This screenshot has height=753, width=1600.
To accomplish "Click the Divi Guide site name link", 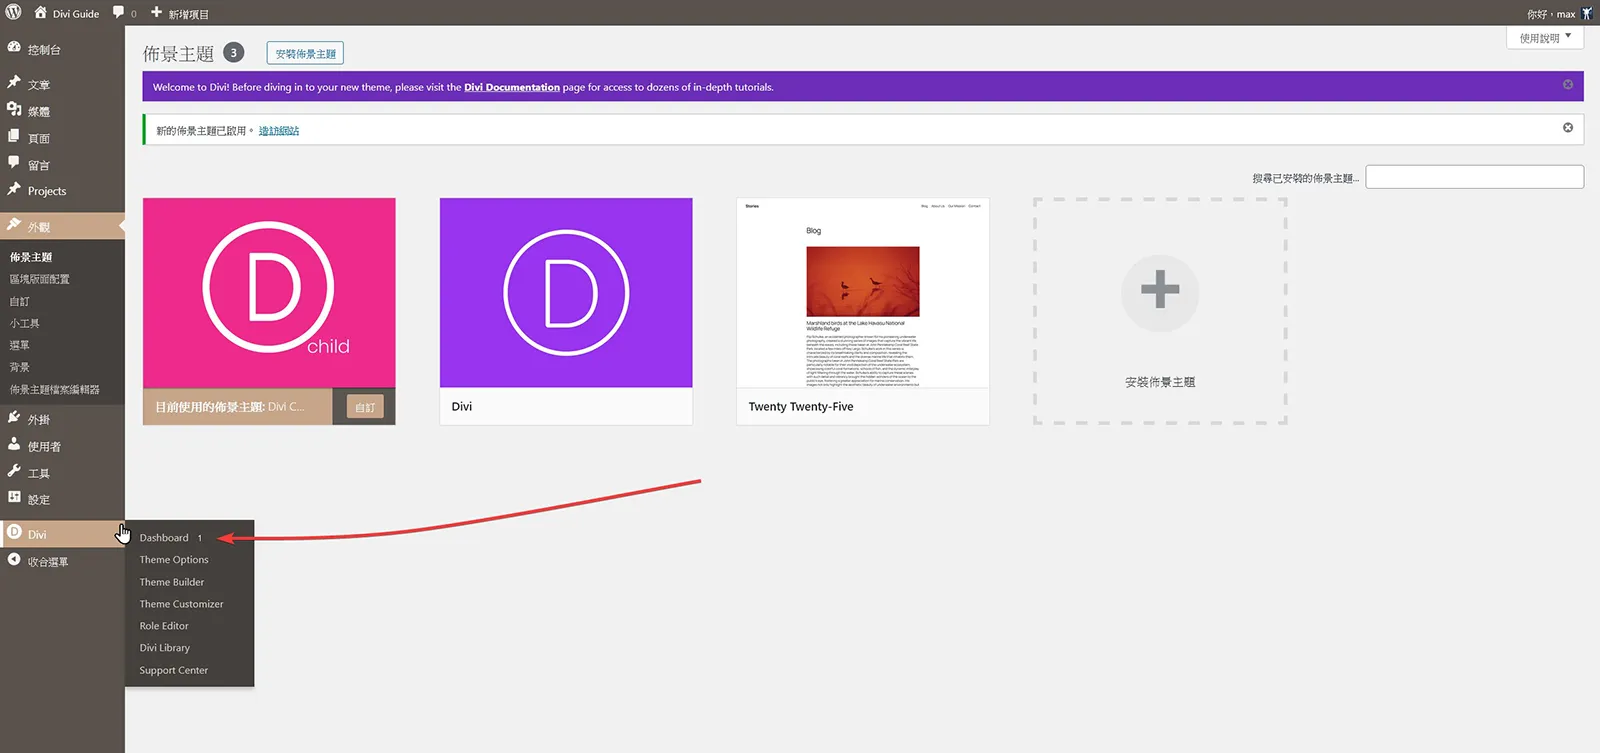I will point(76,14).
